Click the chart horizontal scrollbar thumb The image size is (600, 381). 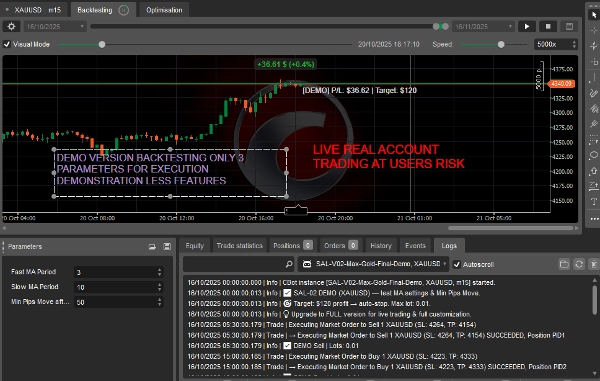pyautogui.click(x=511, y=228)
